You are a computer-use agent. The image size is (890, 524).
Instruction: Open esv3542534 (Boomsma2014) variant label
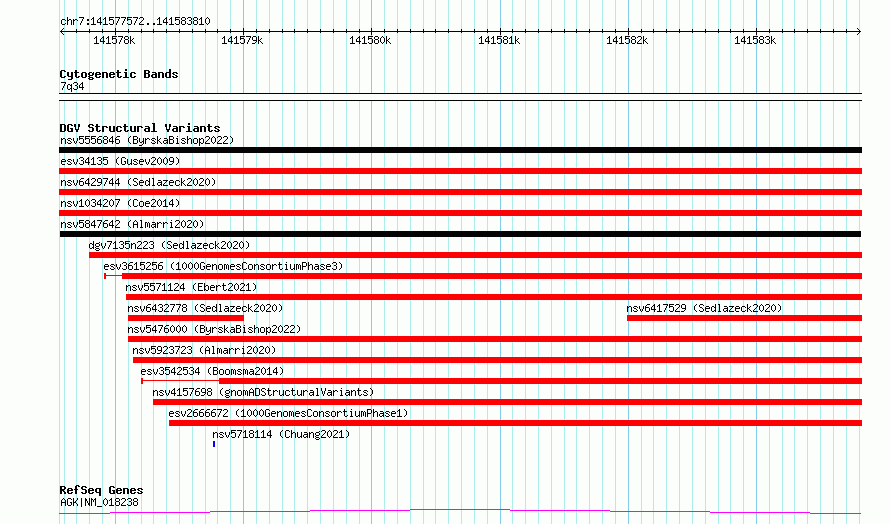click(x=212, y=371)
